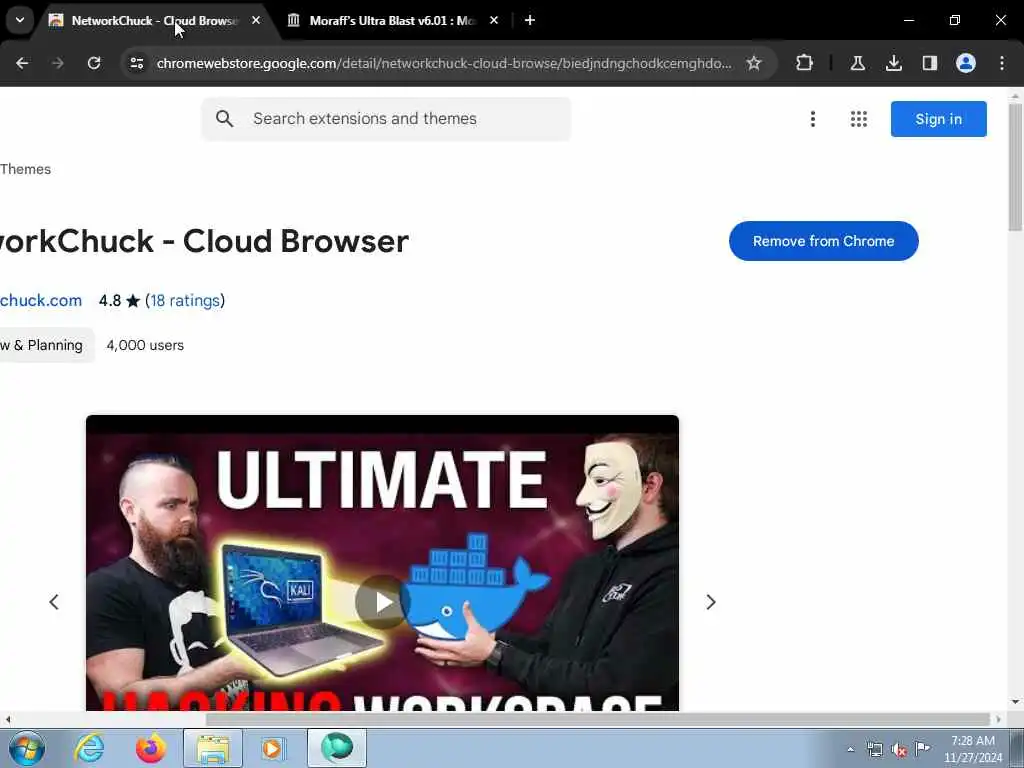The width and height of the screenshot is (1024, 768).
Task: Click the horizontal page scrollbar thumb
Action: tap(598, 719)
